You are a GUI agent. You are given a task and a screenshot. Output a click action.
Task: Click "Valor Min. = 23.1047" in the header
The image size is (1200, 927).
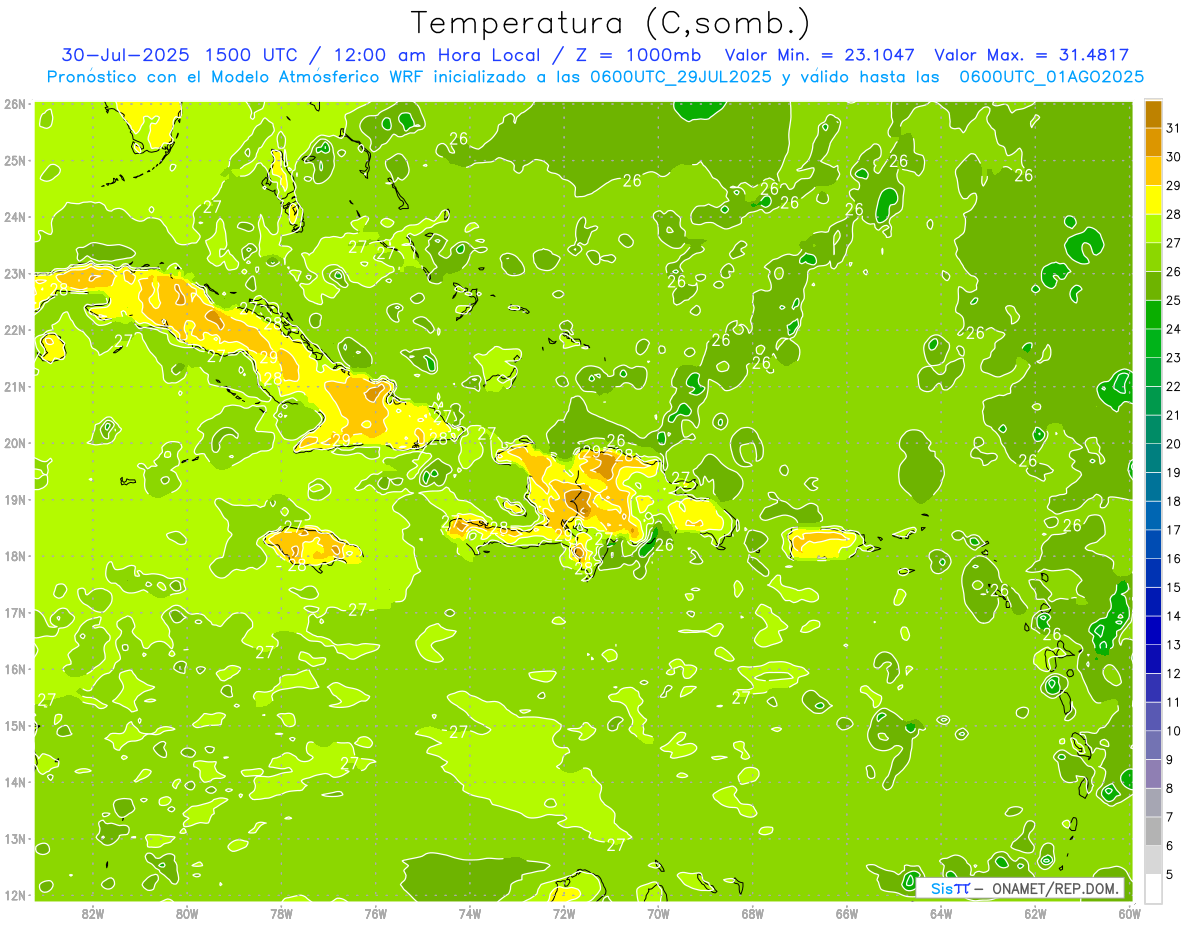point(820,55)
